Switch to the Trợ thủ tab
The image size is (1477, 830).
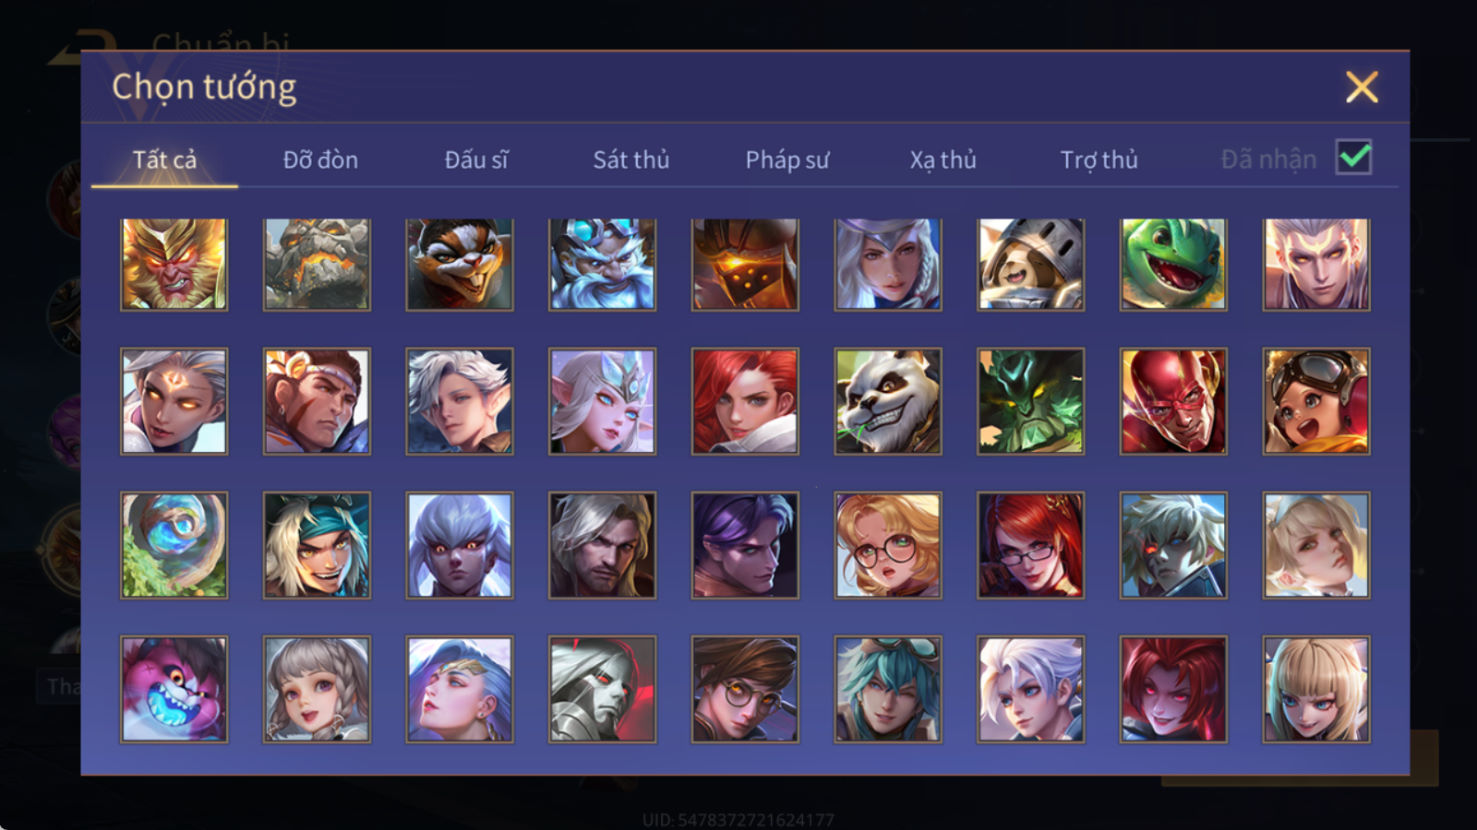1099,160
